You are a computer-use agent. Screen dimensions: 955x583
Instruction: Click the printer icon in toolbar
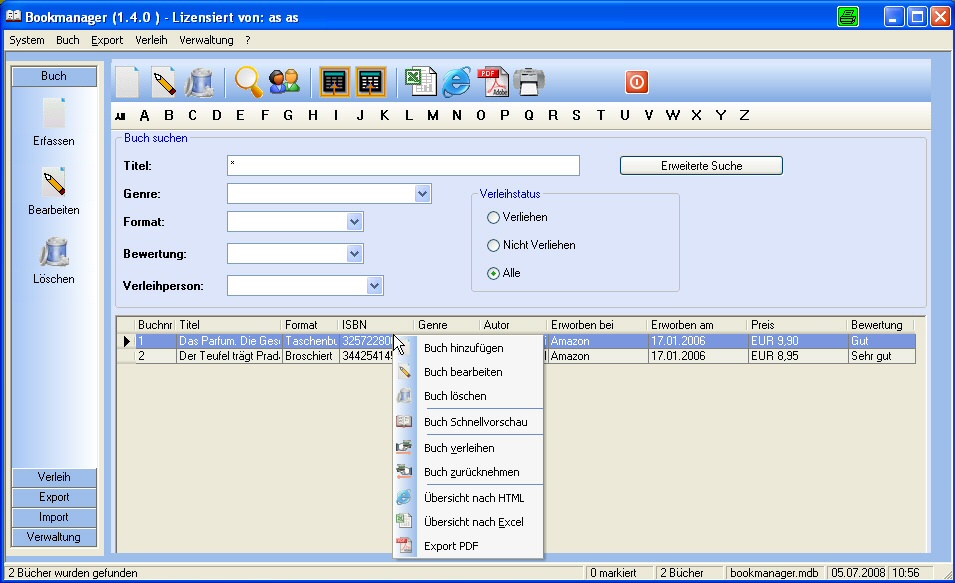pos(529,82)
